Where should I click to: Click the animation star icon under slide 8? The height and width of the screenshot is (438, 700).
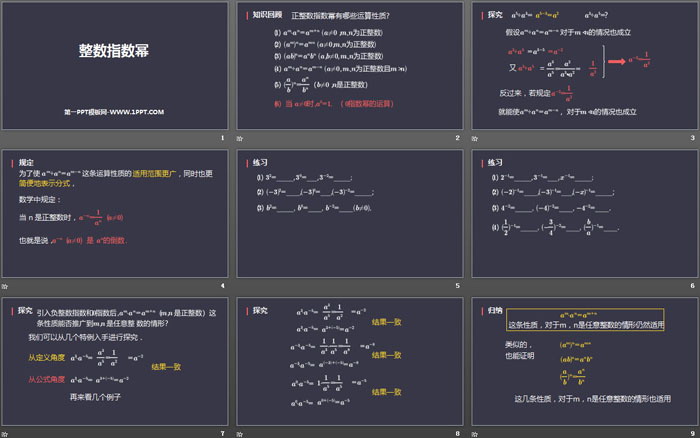[240, 434]
